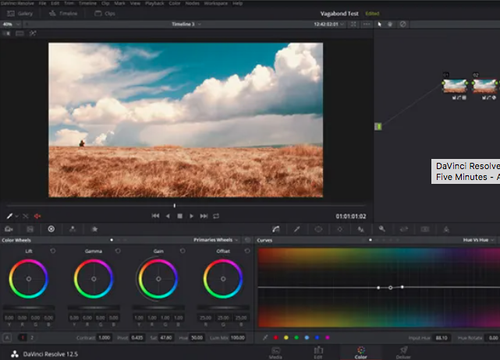Open the Tracker palette
This screenshot has width=500, height=360.
tap(339, 229)
